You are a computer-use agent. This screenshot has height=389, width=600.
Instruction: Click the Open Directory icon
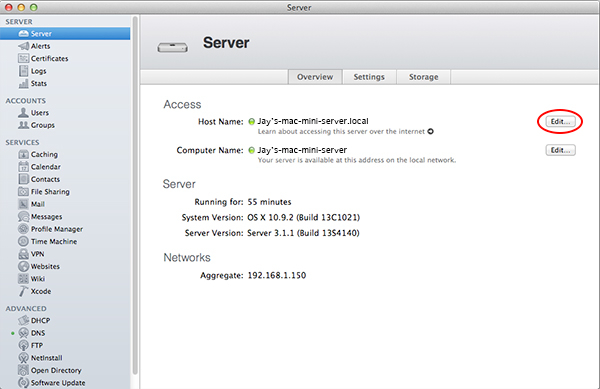pos(23,370)
